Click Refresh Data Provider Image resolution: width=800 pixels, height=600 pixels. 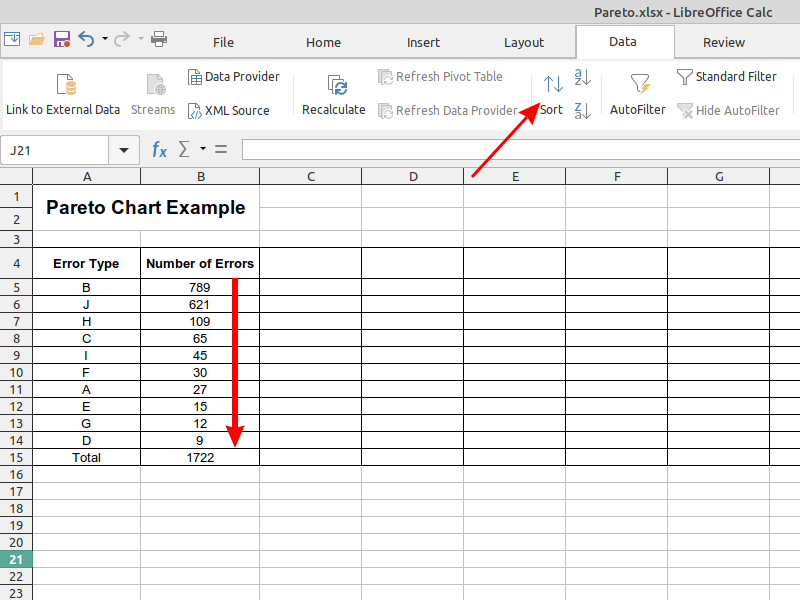[x=448, y=111]
